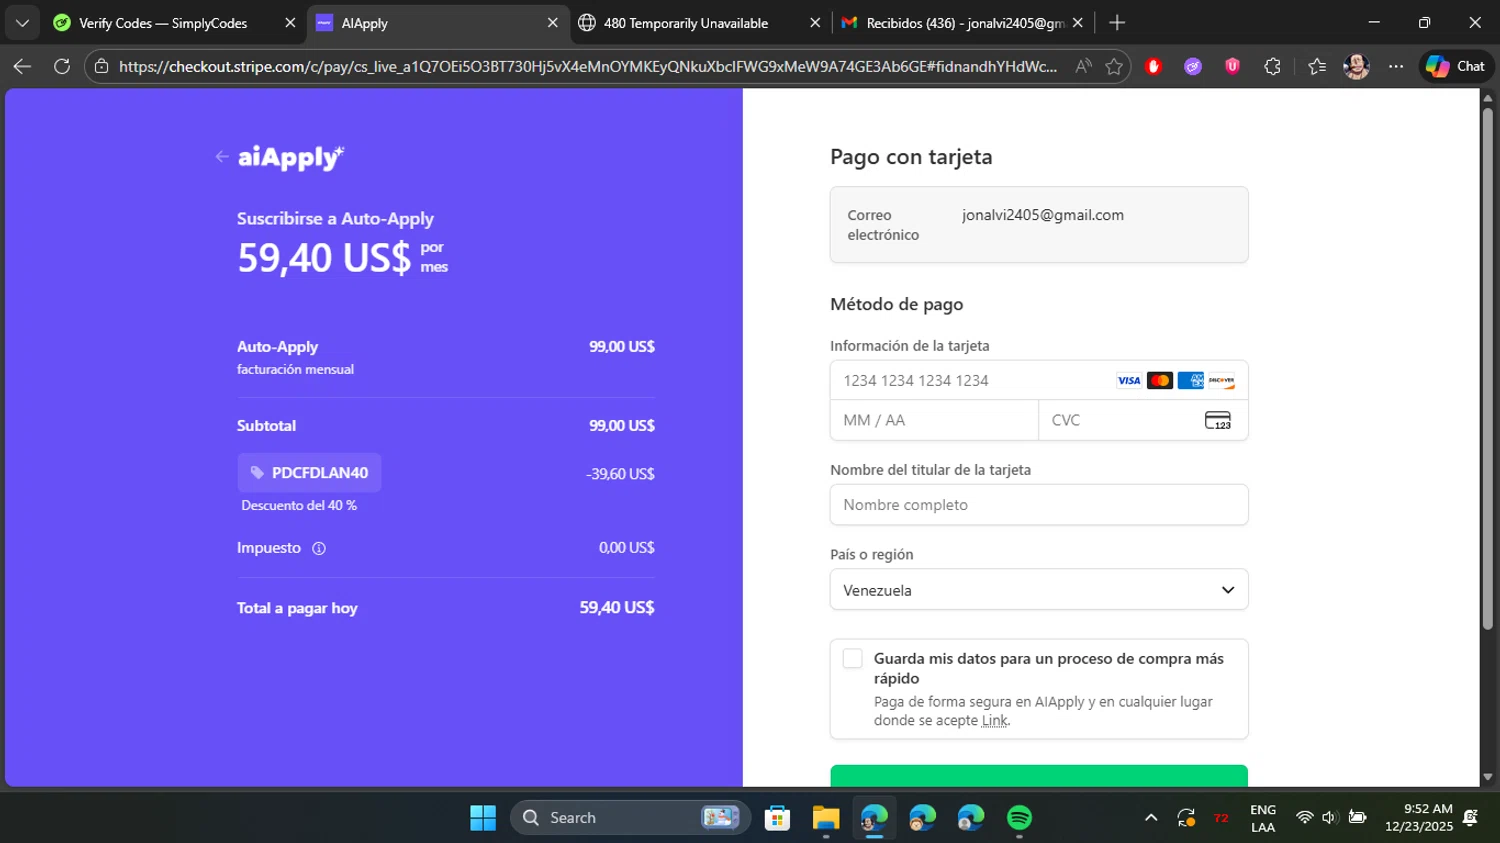Close the 480 Temporarily Unavailable tab
The height and width of the screenshot is (843, 1500).
(x=815, y=23)
